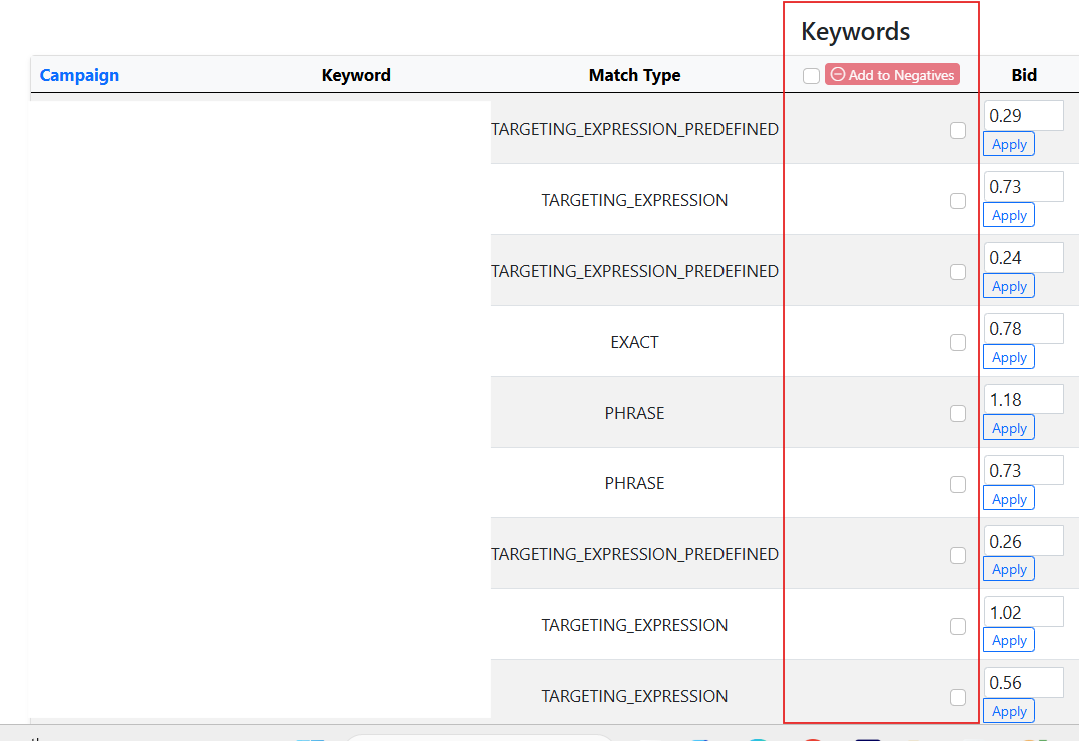The height and width of the screenshot is (741, 1079).
Task: Check the box in the 0.29 bid row
Action: (958, 130)
